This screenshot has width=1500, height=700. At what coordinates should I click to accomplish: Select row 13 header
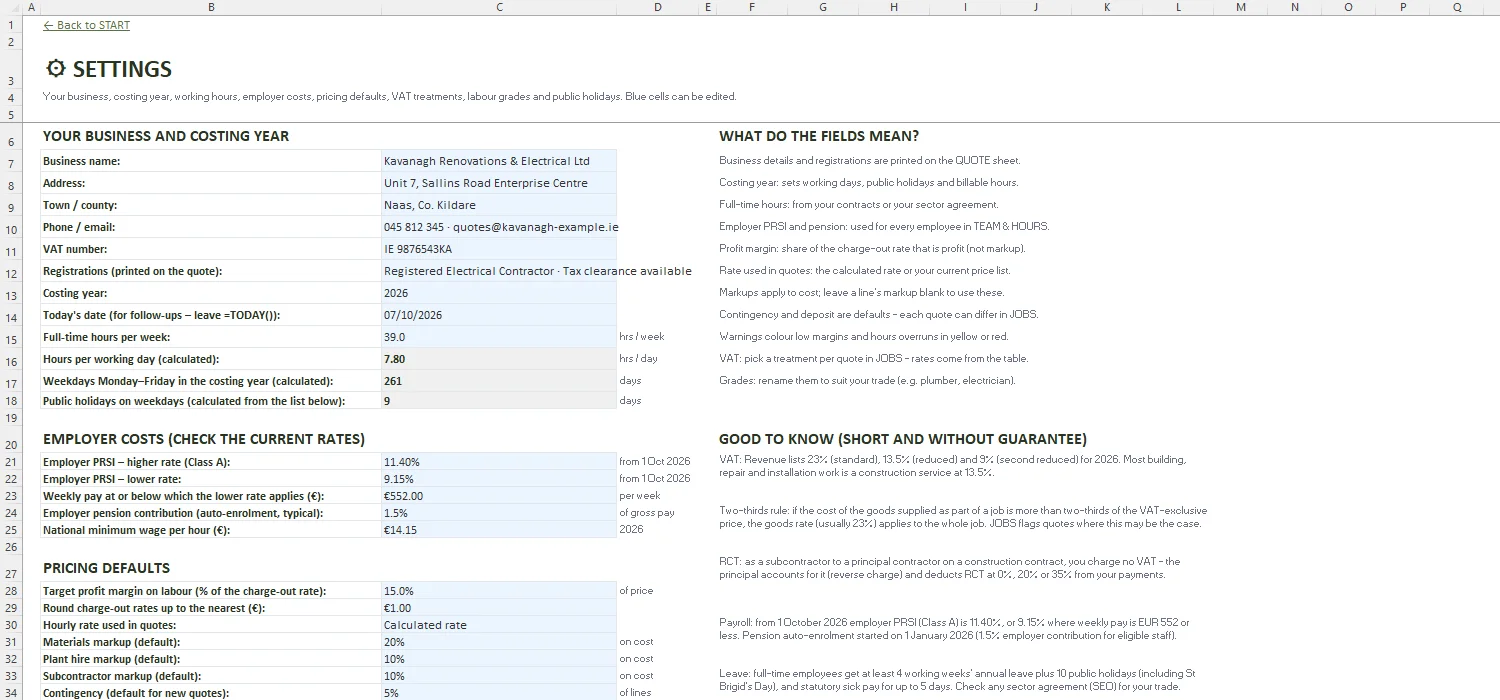(11, 295)
